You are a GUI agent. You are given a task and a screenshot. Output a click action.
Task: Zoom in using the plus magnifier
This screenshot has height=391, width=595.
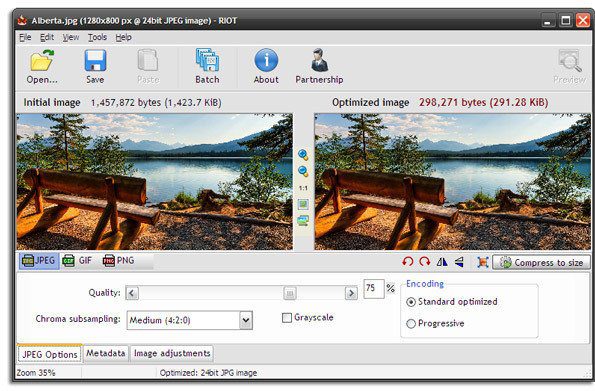tap(303, 155)
